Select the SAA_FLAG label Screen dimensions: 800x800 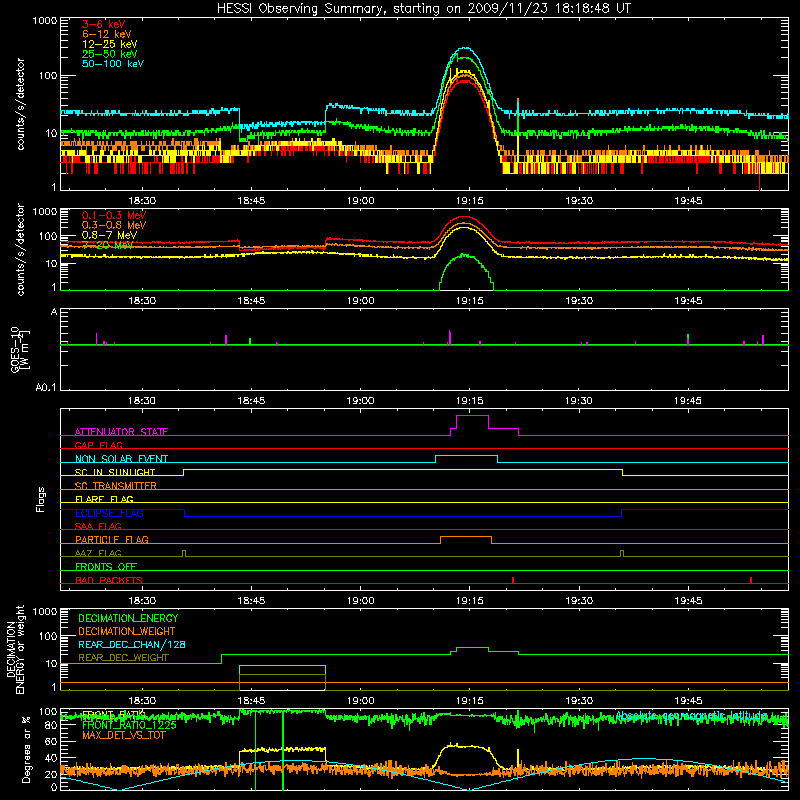click(98, 526)
